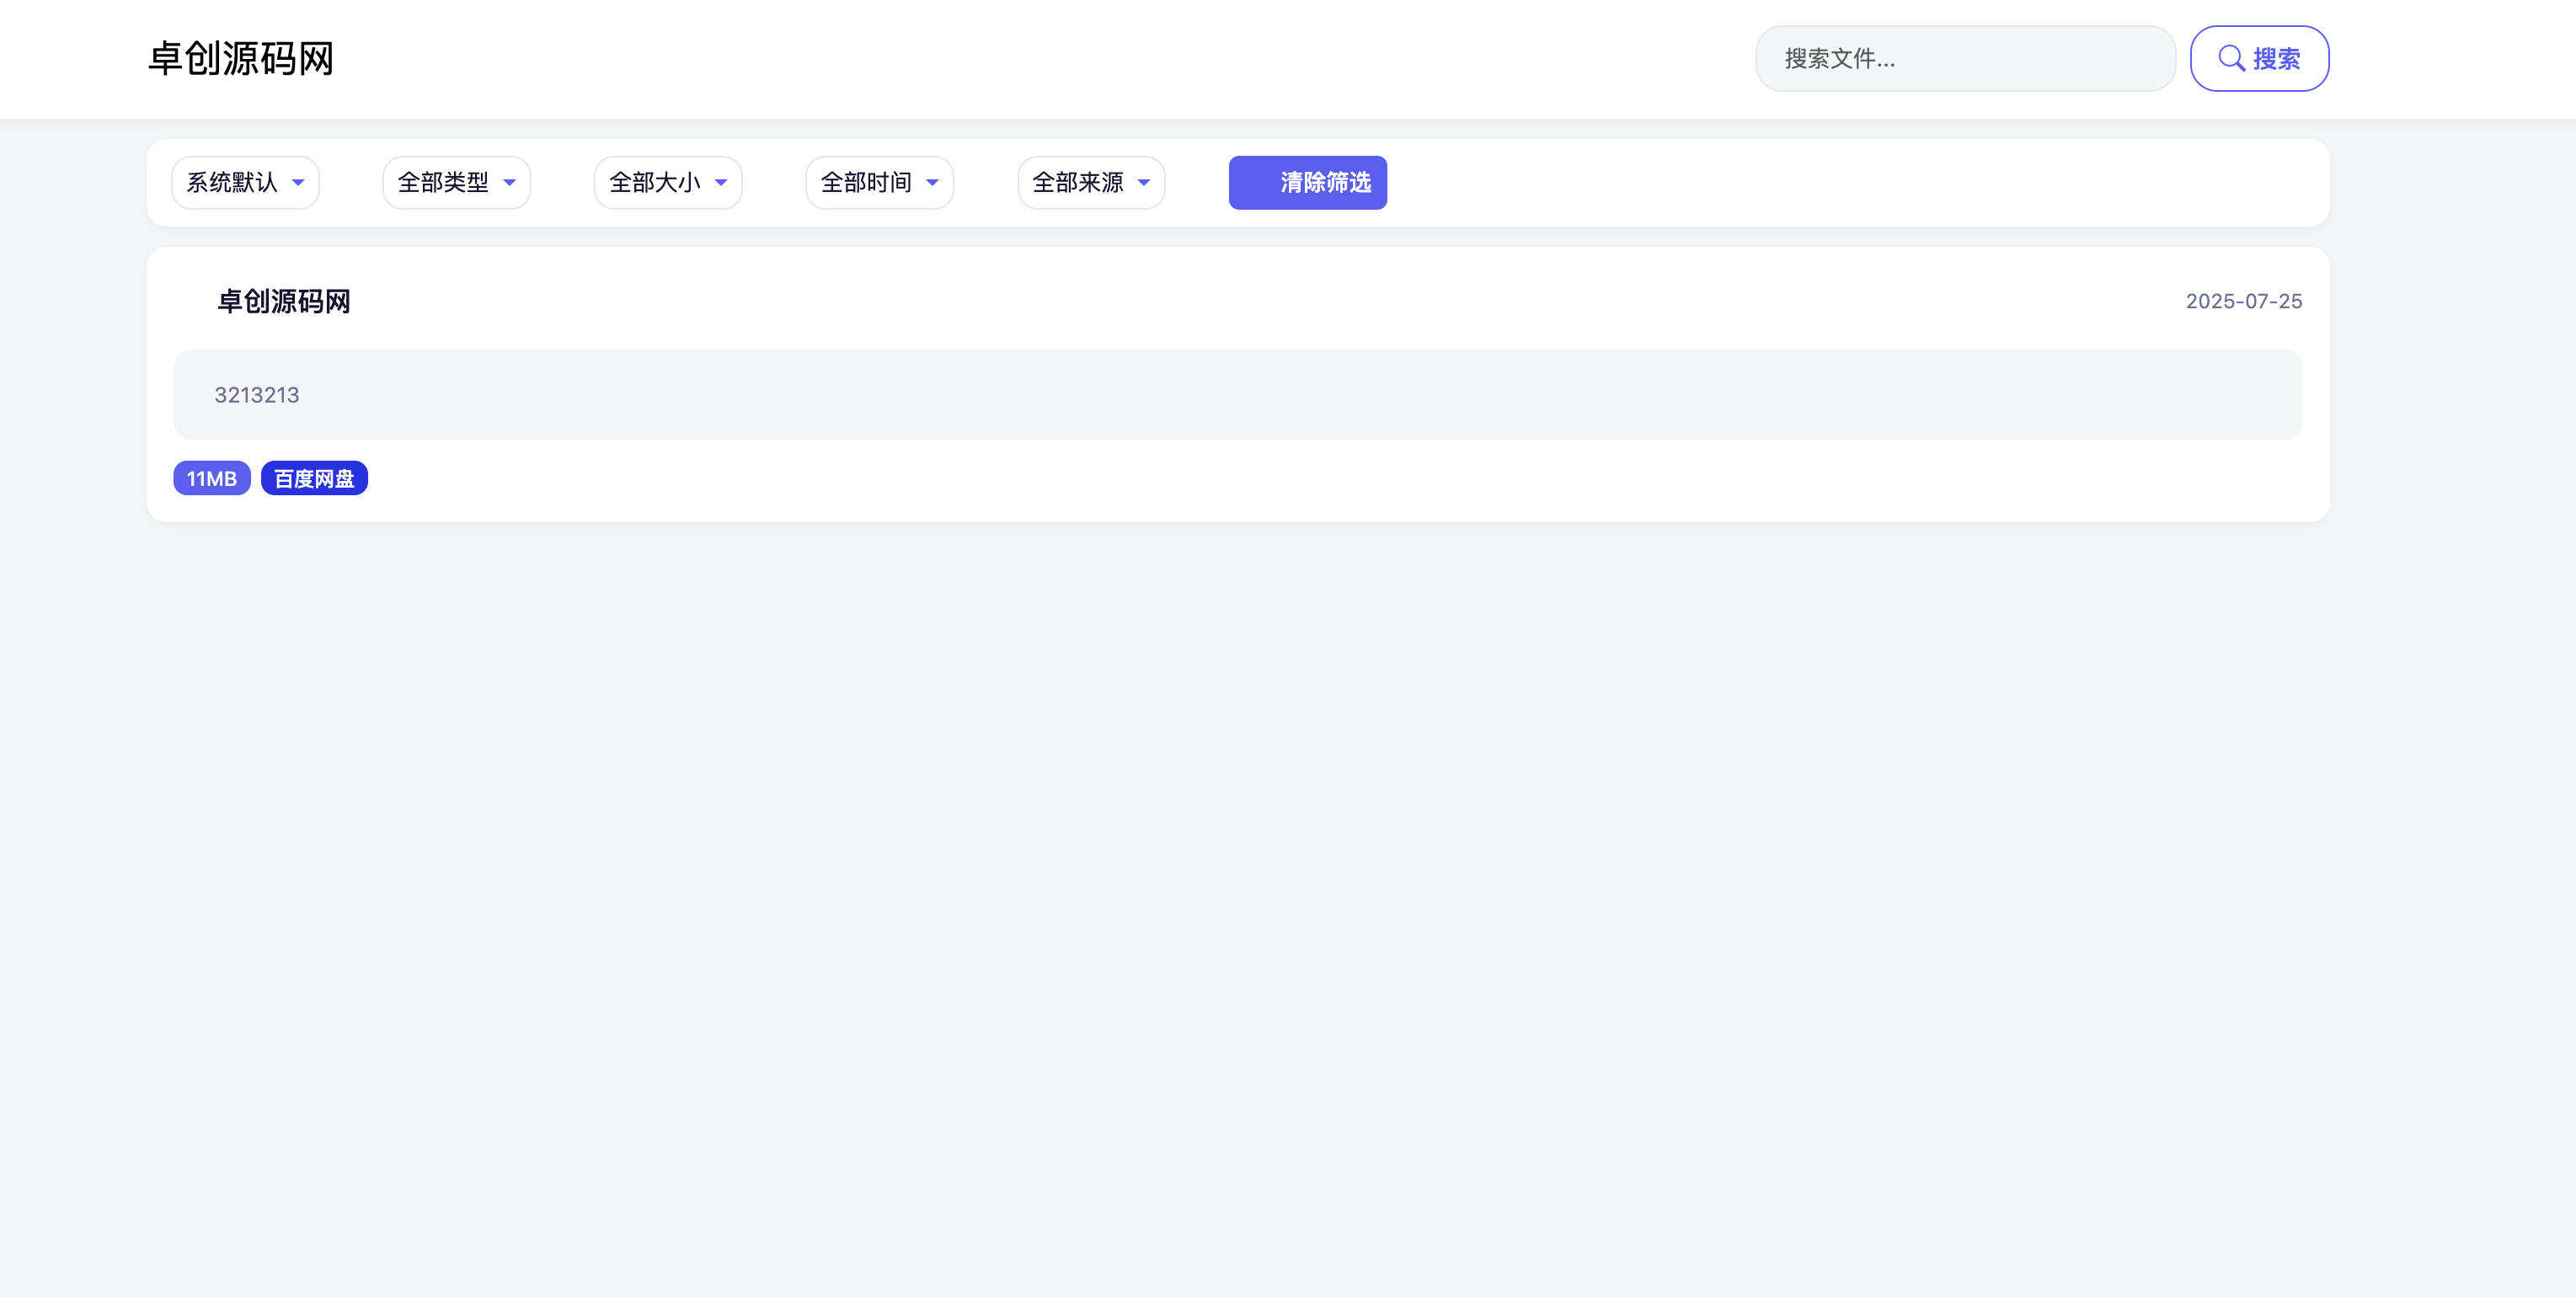The width and height of the screenshot is (2576, 1297).
Task: Click the chevron on 全部大小 filter
Action: pyautogui.click(x=721, y=183)
